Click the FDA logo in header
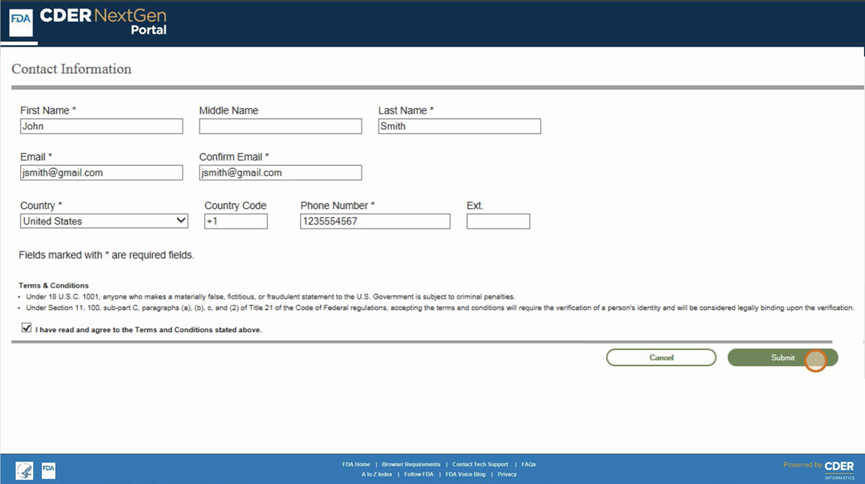Screen dimensions: 865x484 [21, 23]
